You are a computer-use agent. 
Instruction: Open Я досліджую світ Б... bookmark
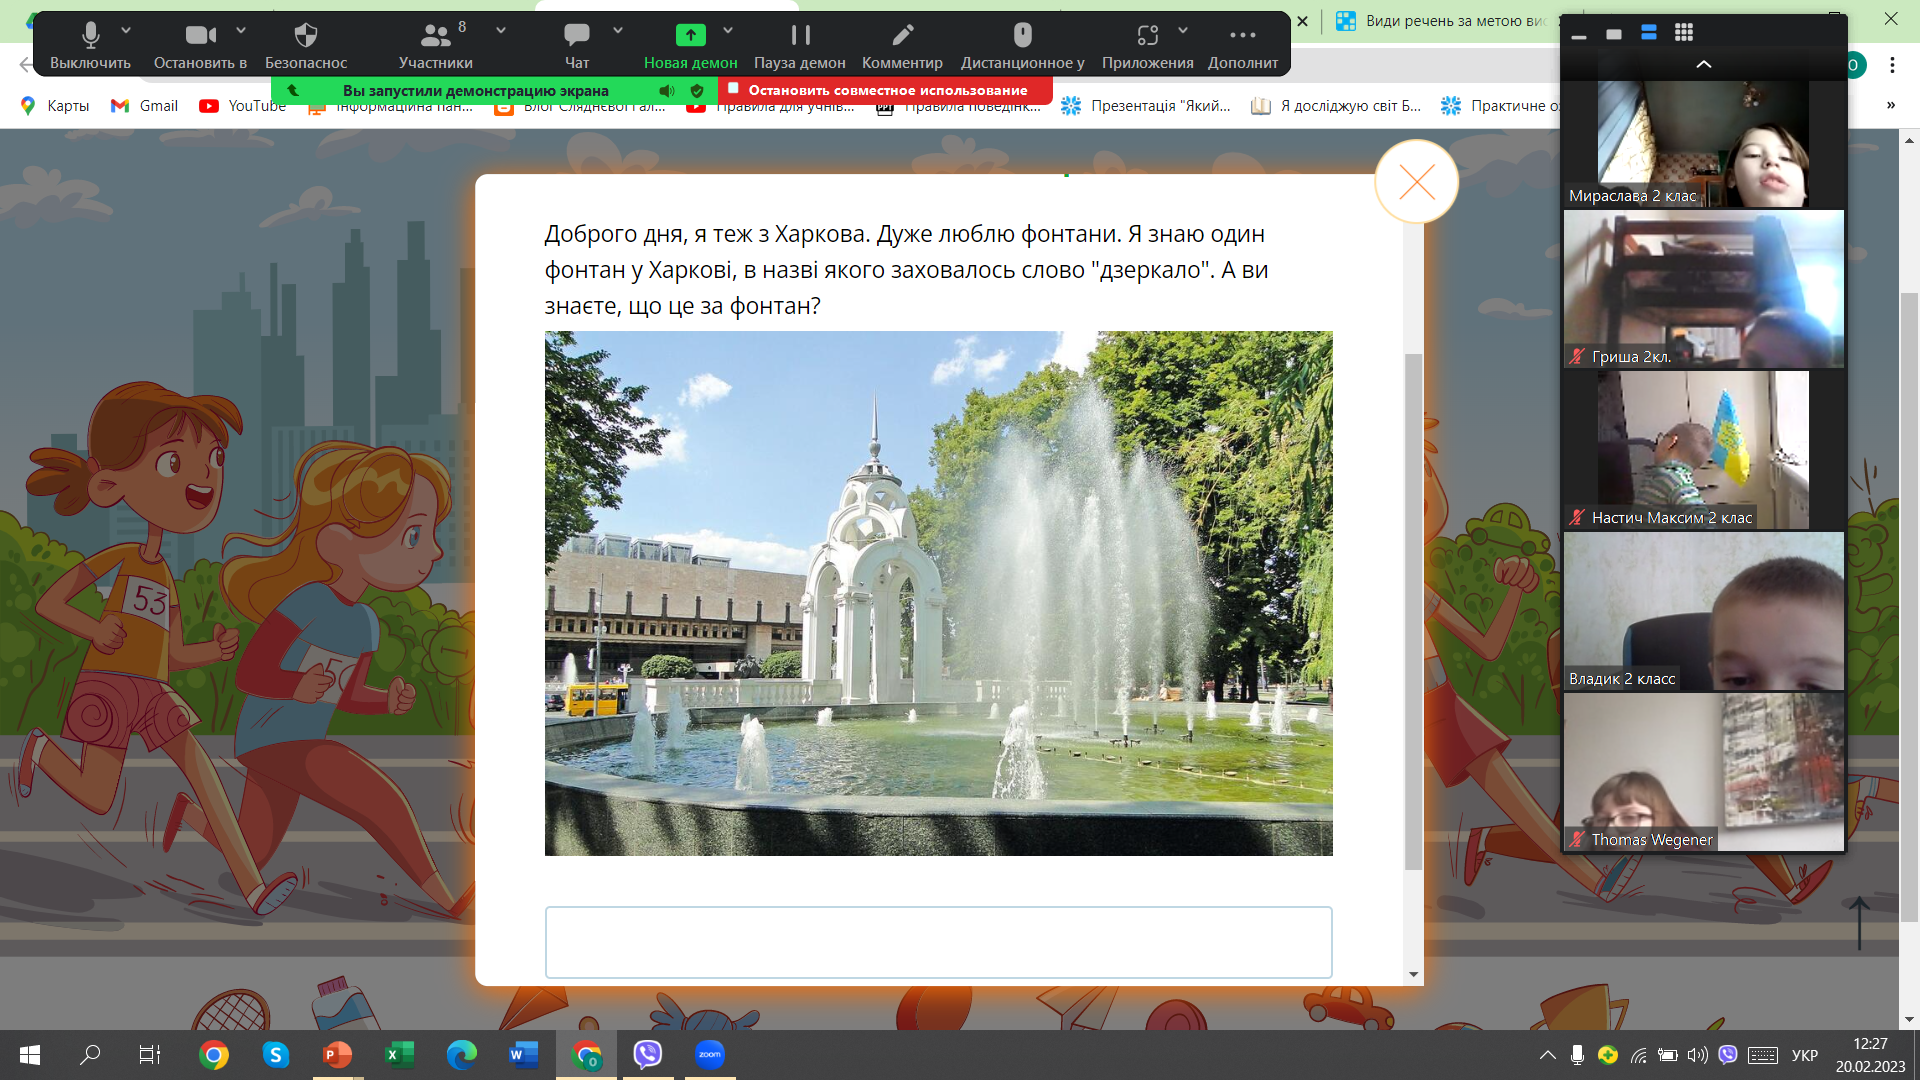tap(1336, 106)
